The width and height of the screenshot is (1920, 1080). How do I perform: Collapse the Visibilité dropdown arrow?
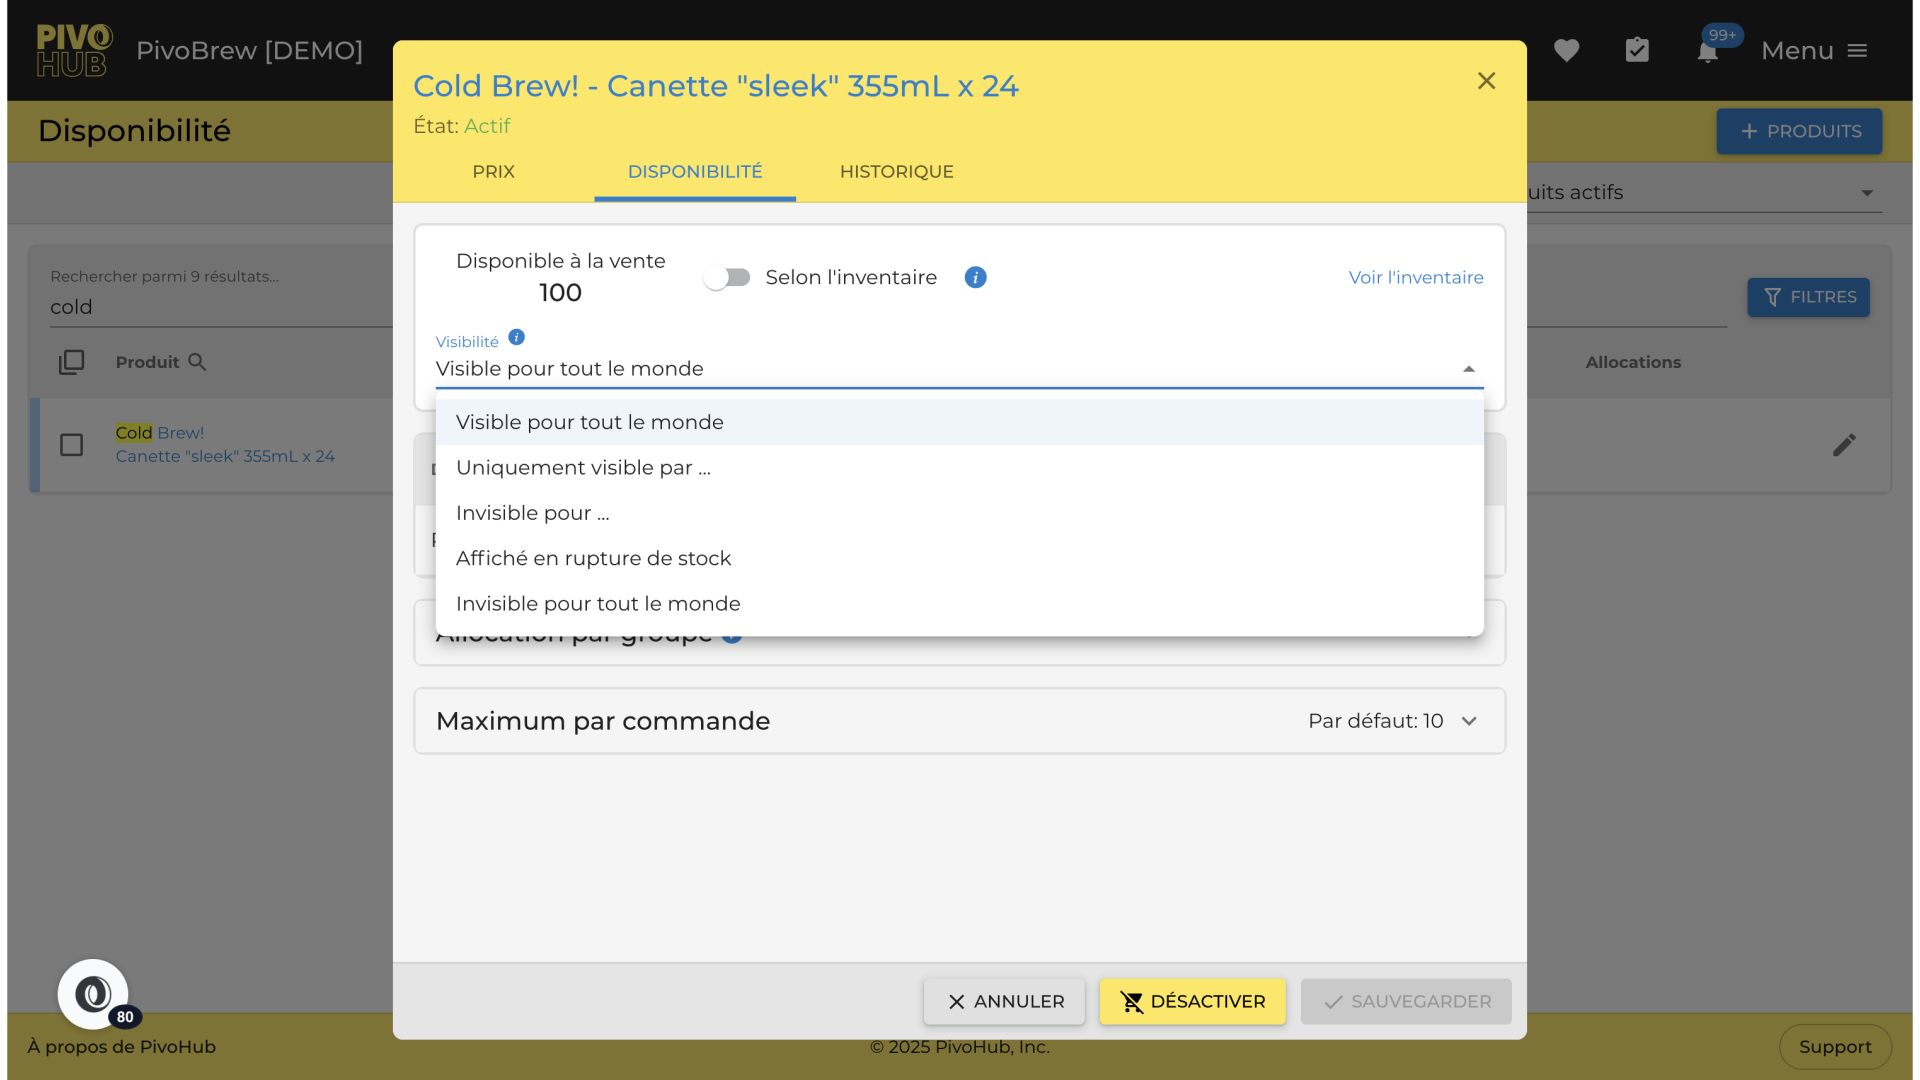[1468, 369]
